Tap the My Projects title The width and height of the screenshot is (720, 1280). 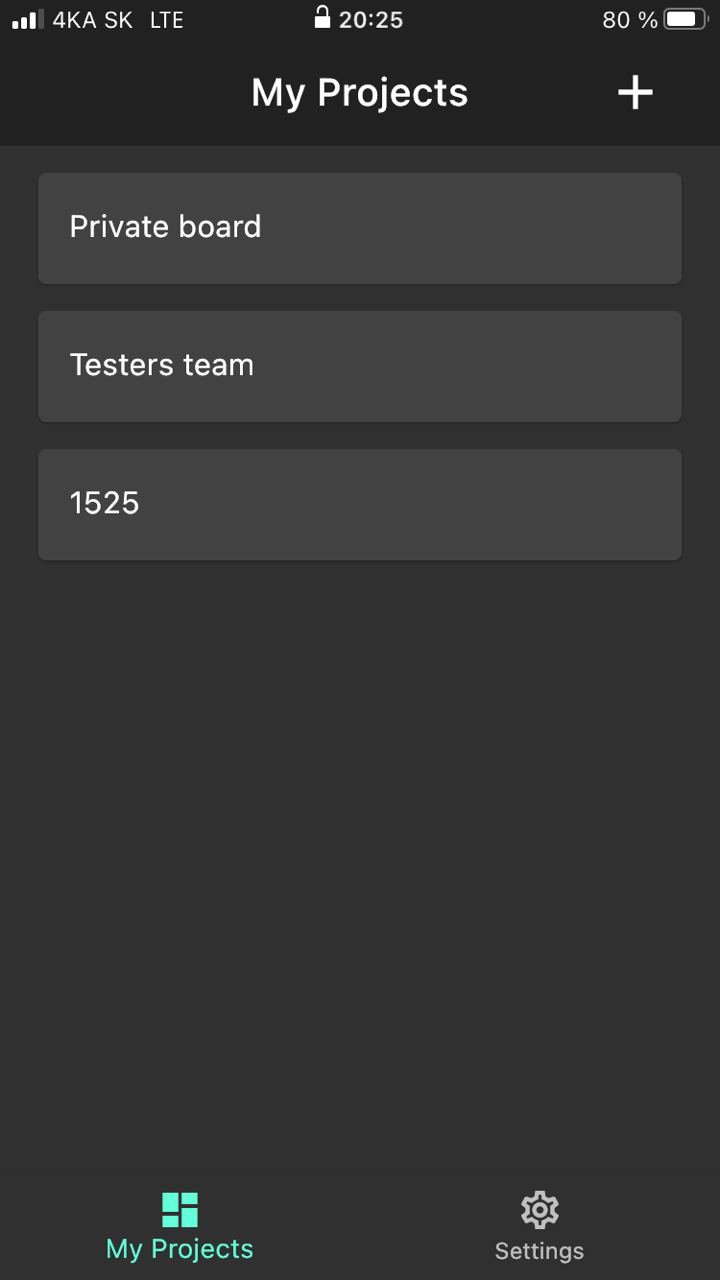point(359,92)
